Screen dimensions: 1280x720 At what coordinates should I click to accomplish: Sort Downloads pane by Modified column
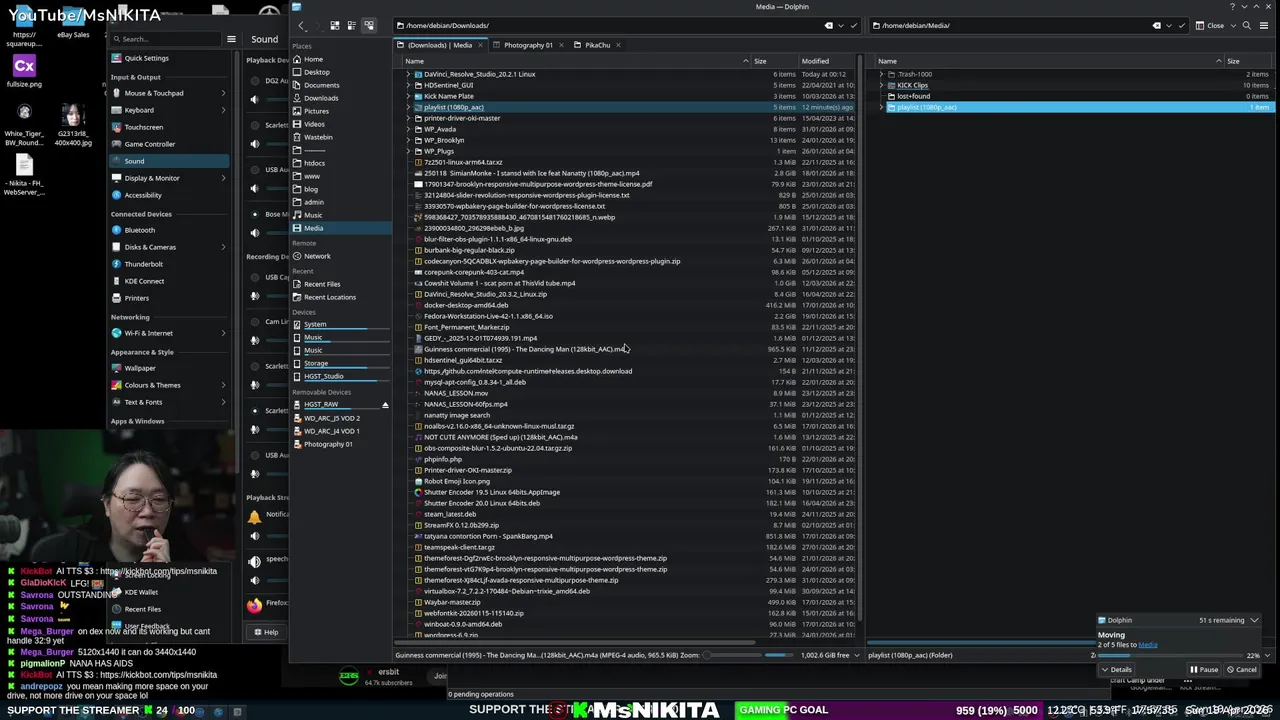826,61
